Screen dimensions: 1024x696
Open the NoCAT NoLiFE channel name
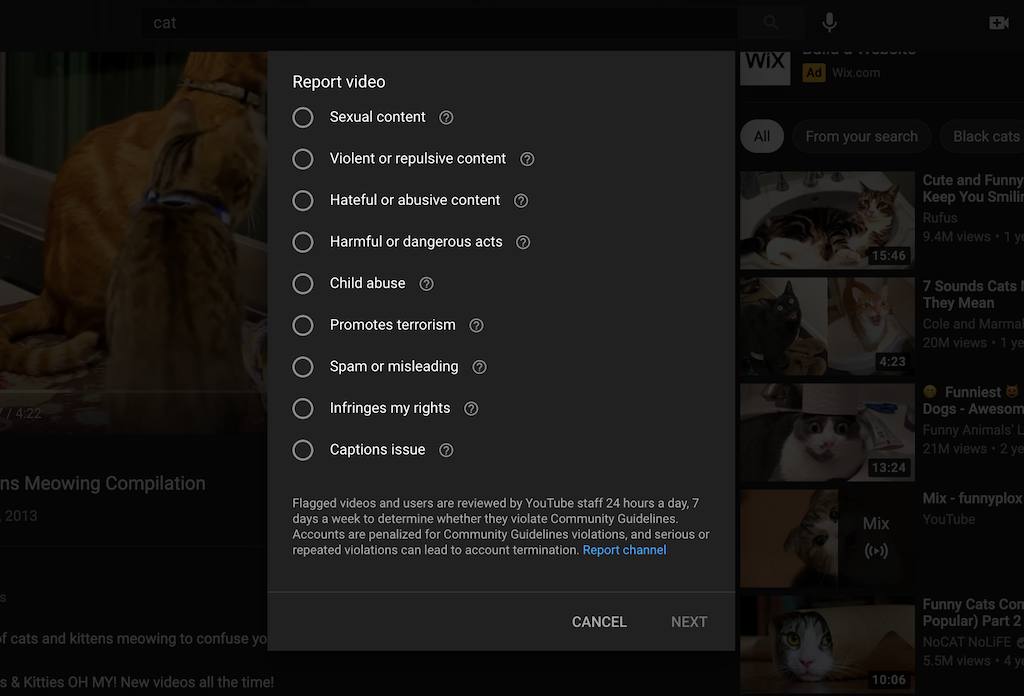[x=967, y=642]
